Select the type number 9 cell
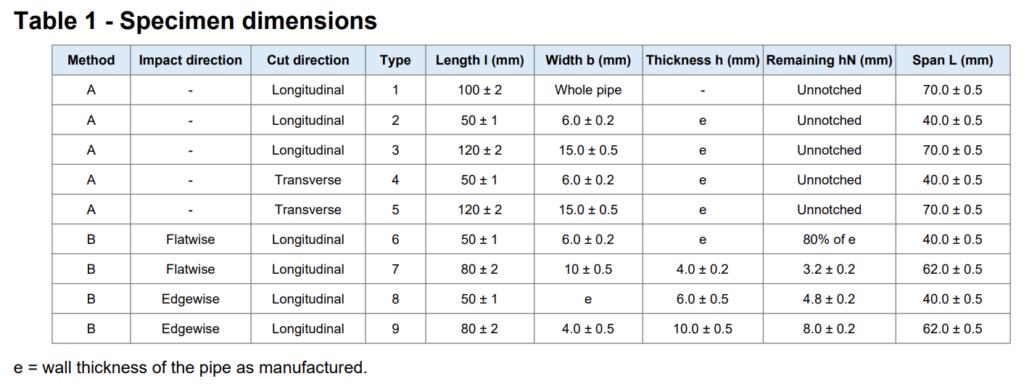Screen dimensions: 1024x387 [395, 329]
